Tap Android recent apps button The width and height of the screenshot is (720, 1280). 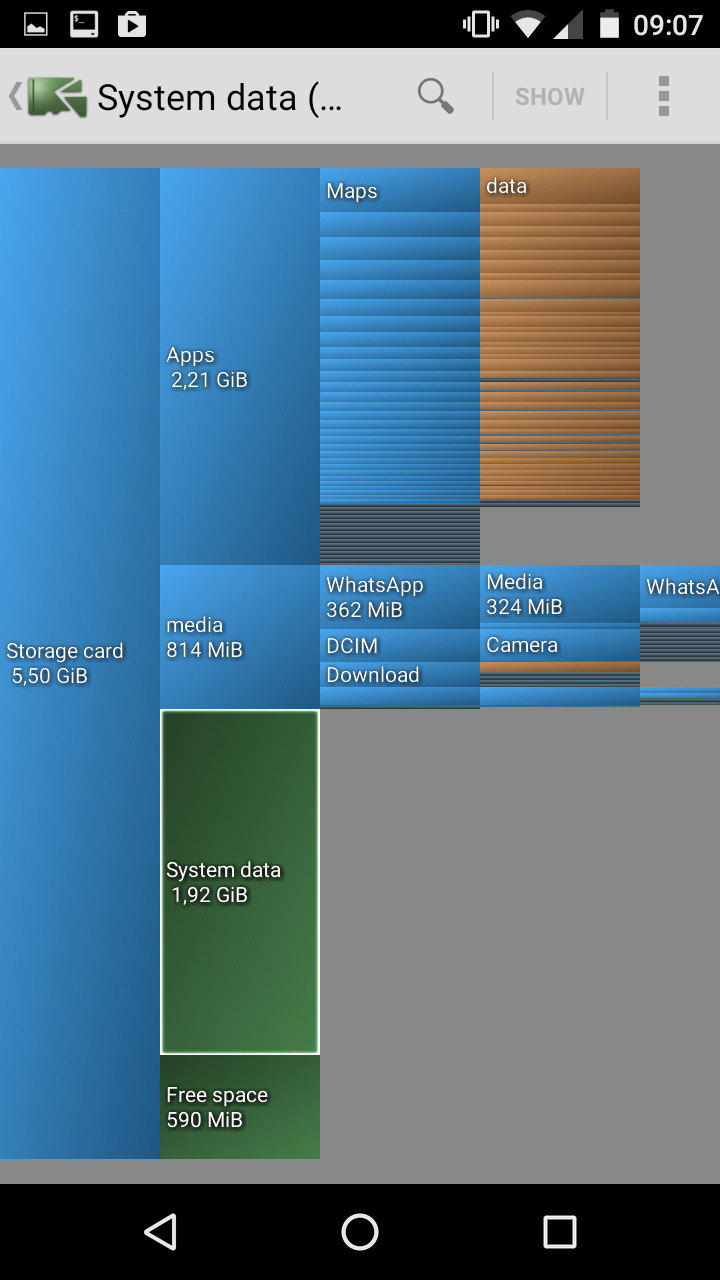pos(560,1232)
